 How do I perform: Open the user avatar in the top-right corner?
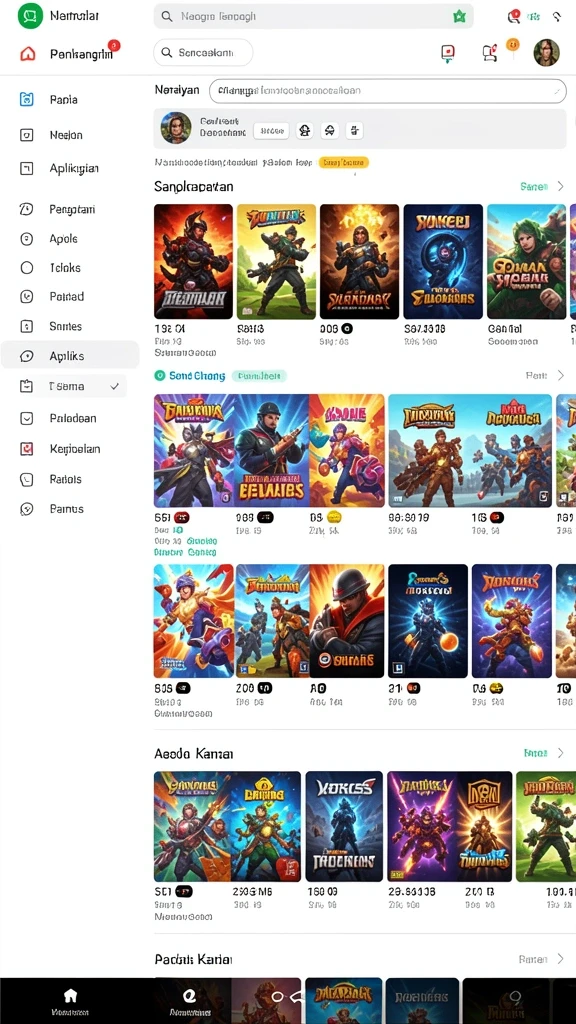pyautogui.click(x=546, y=53)
